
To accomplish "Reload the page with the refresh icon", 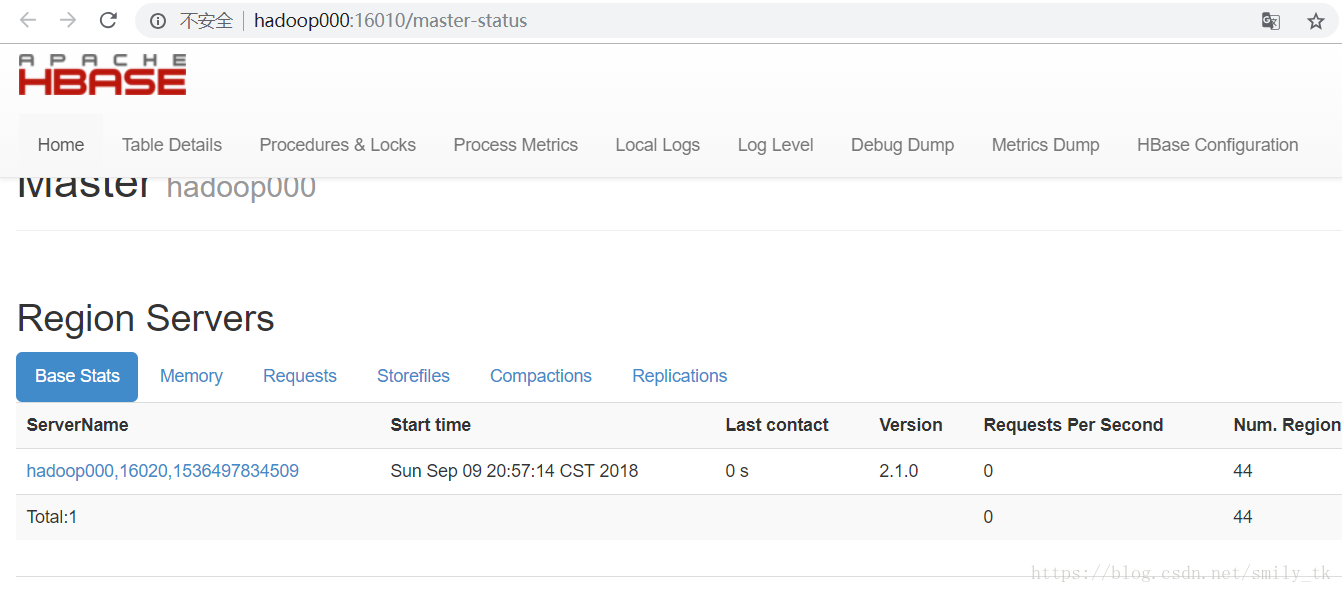I will click(109, 20).
